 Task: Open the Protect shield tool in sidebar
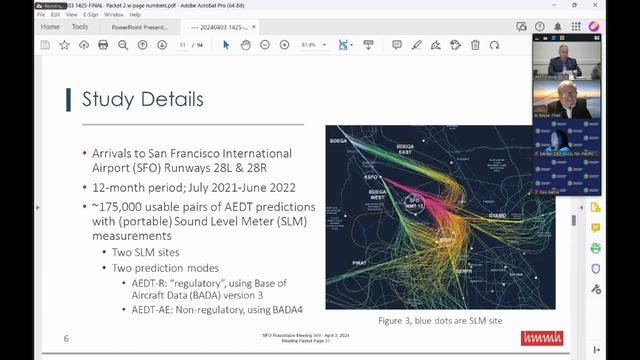(596, 269)
